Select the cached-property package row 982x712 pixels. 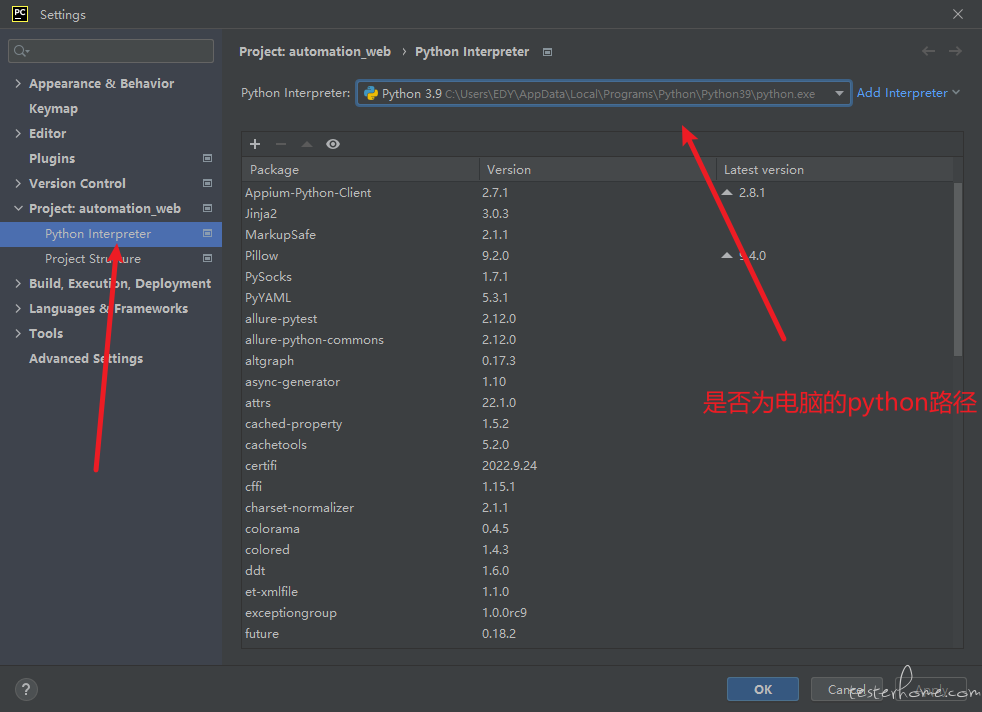point(598,424)
